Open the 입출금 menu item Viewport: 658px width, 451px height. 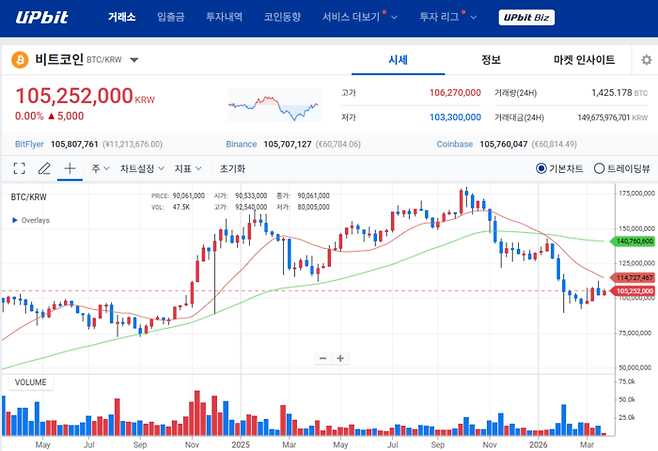[x=170, y=17]
